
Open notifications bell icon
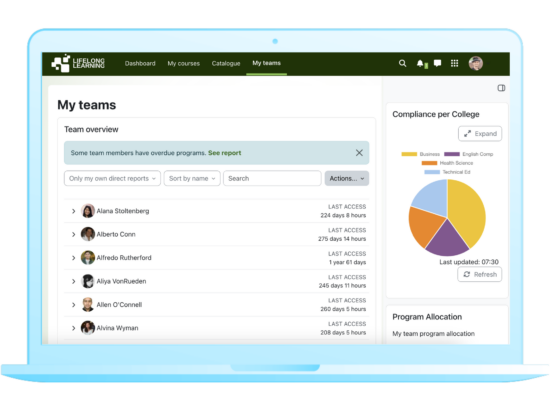tap(420, 63)
